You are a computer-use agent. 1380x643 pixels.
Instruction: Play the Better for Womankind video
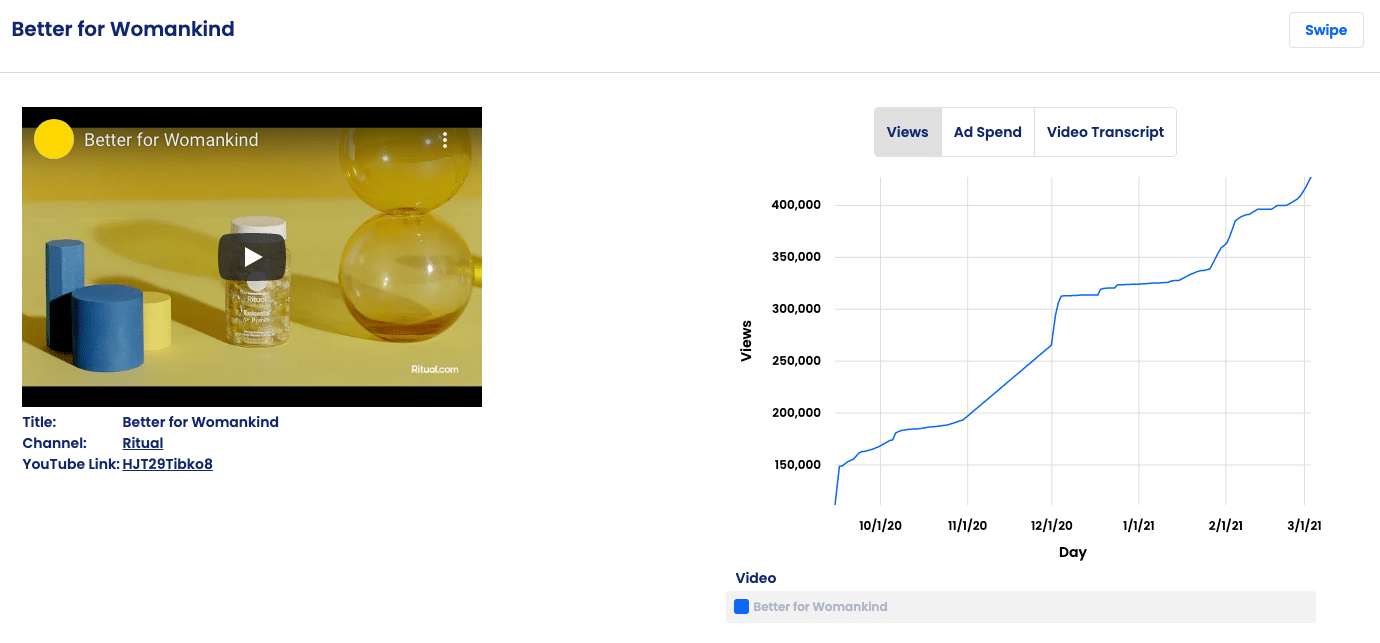[x=252, y=257]
